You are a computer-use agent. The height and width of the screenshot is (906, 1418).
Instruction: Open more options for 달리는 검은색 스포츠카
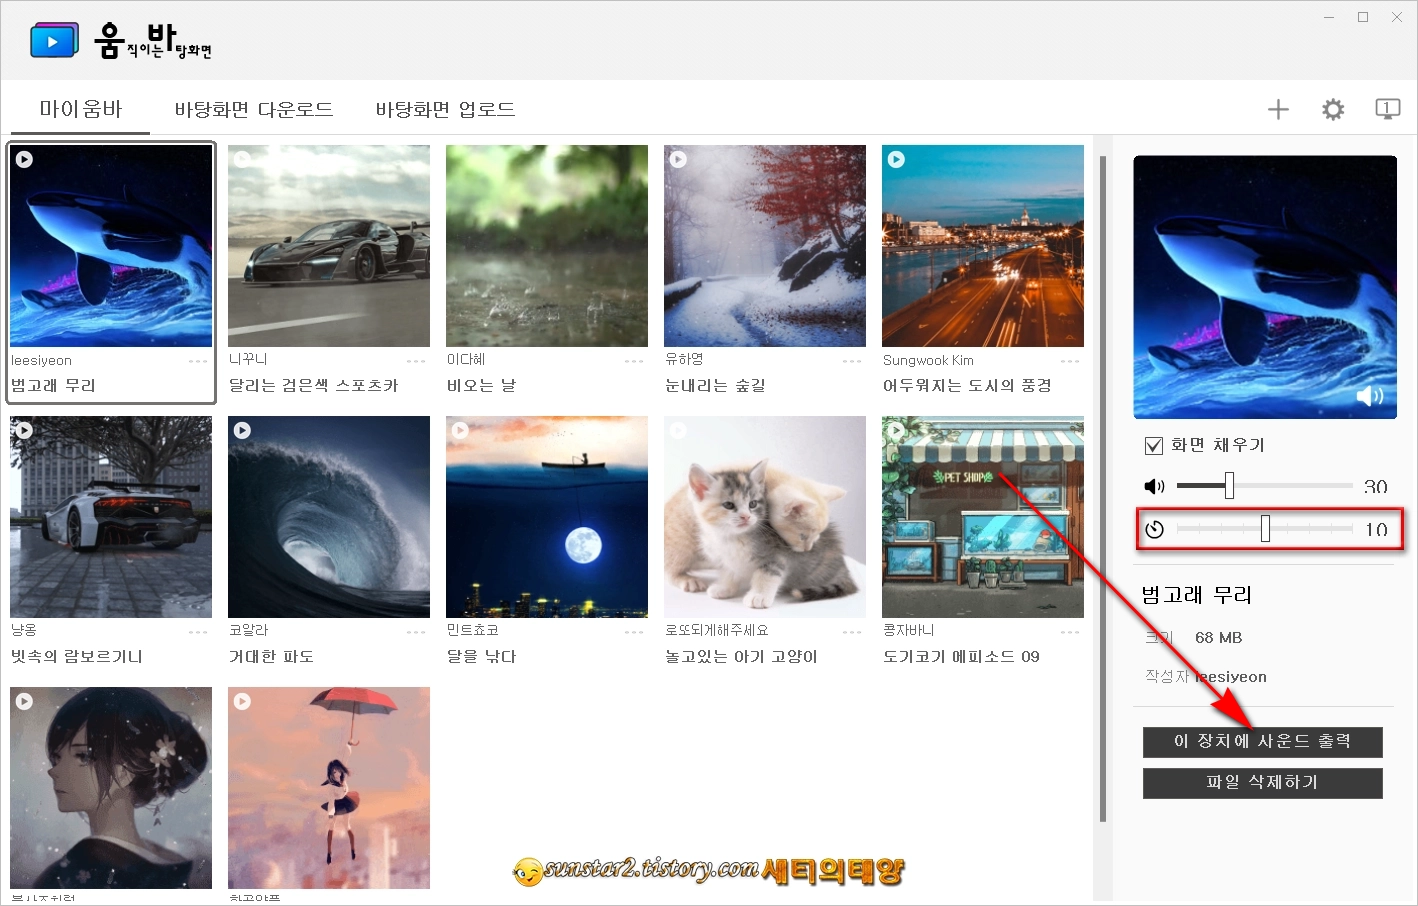pos(416,361)
